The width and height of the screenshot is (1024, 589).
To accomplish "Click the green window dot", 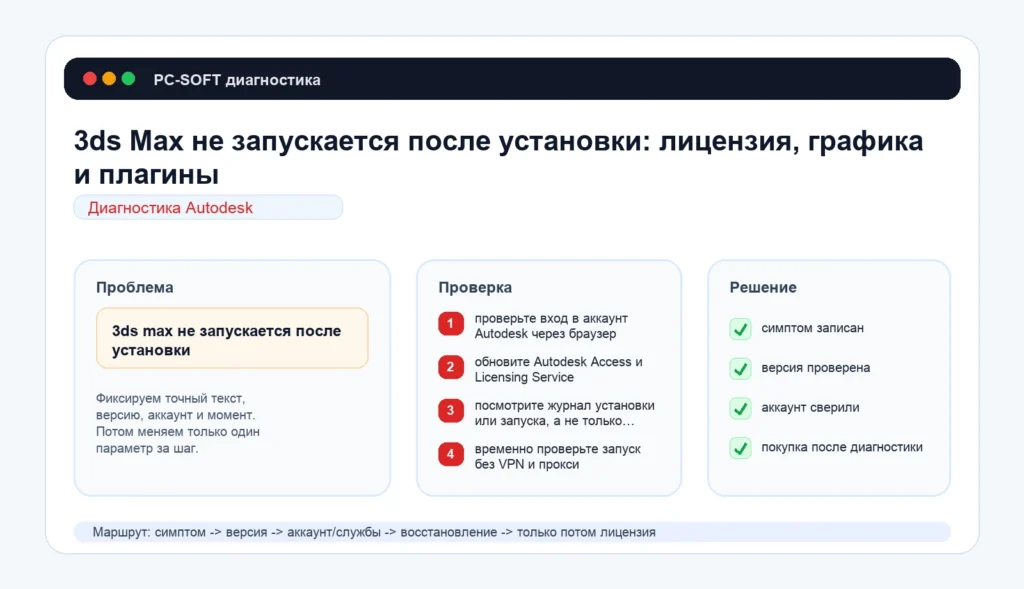I will coord(129,79).
